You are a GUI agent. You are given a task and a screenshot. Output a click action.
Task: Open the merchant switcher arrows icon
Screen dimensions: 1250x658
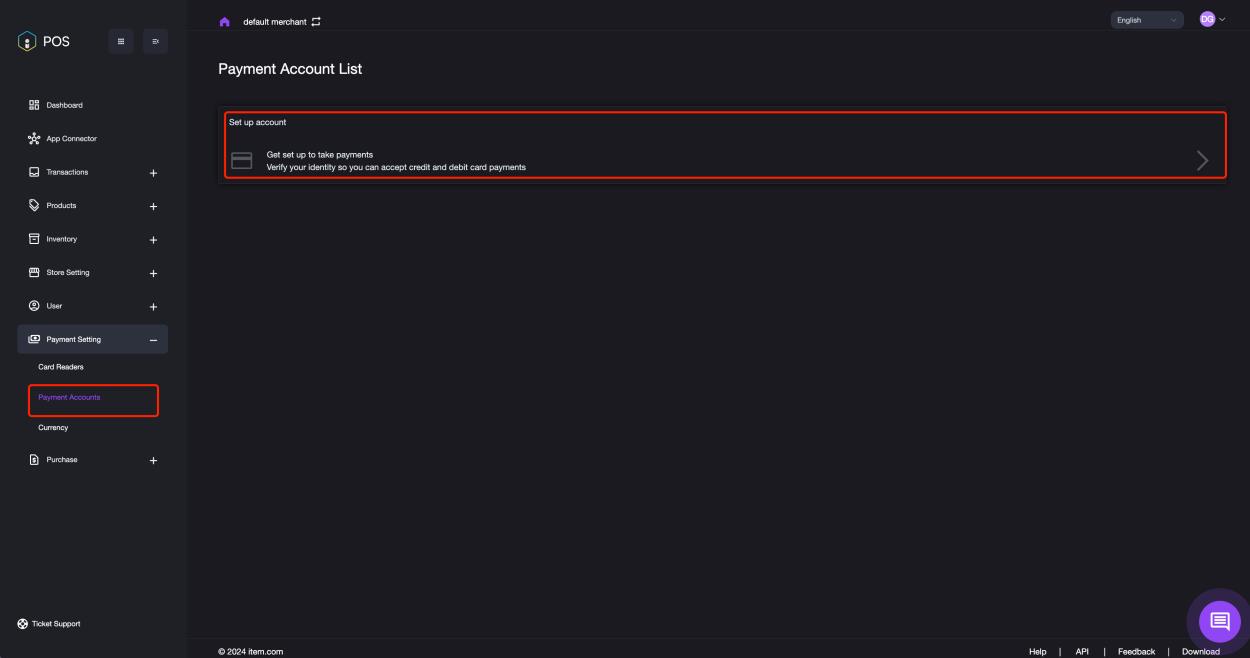(x=315, y=19)
